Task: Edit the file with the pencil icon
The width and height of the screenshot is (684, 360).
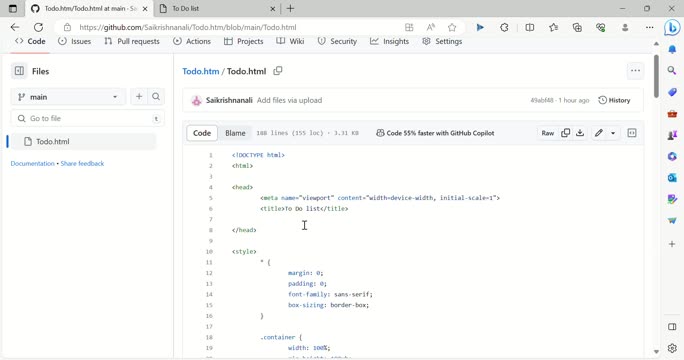Action: pos(599,133)
